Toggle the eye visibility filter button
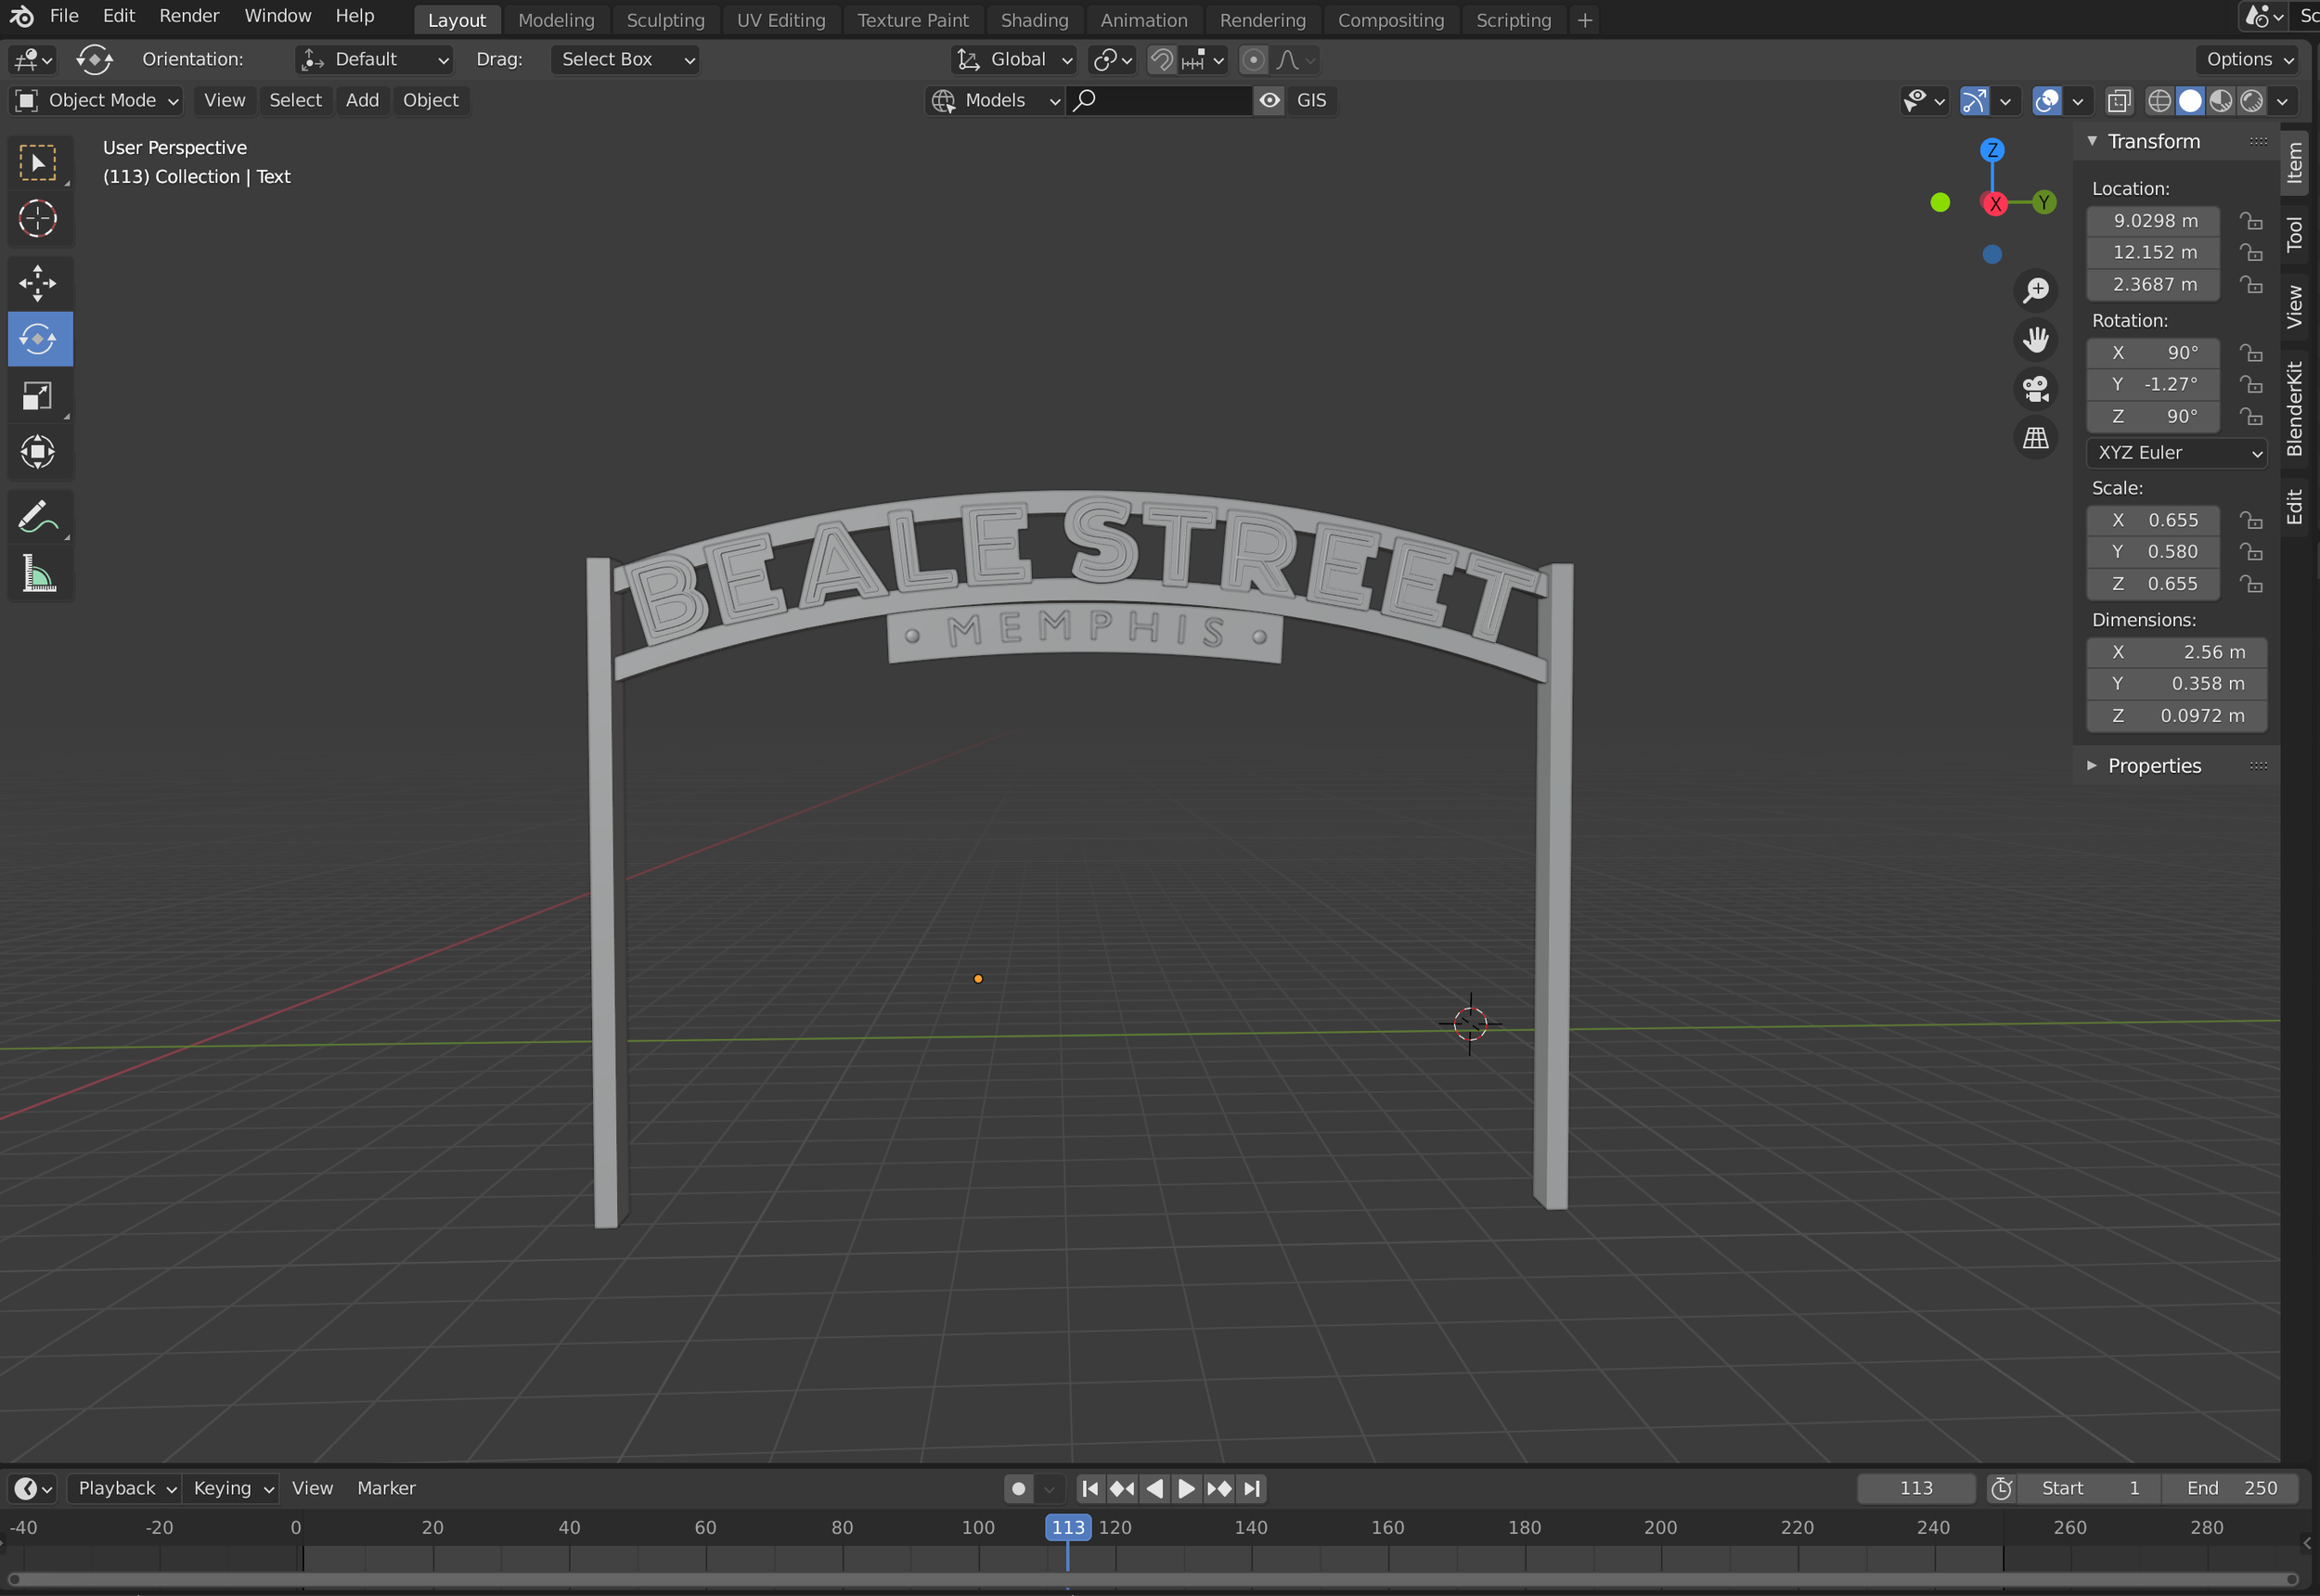The height and width of the screenshot is (1596, 2320). (1269, 100)
